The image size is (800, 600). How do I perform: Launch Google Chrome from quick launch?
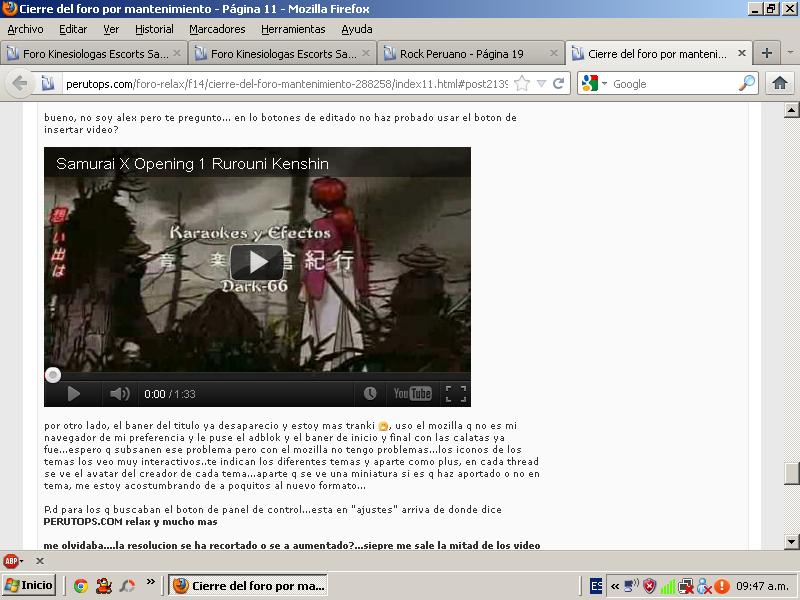(x=80, y=585)
